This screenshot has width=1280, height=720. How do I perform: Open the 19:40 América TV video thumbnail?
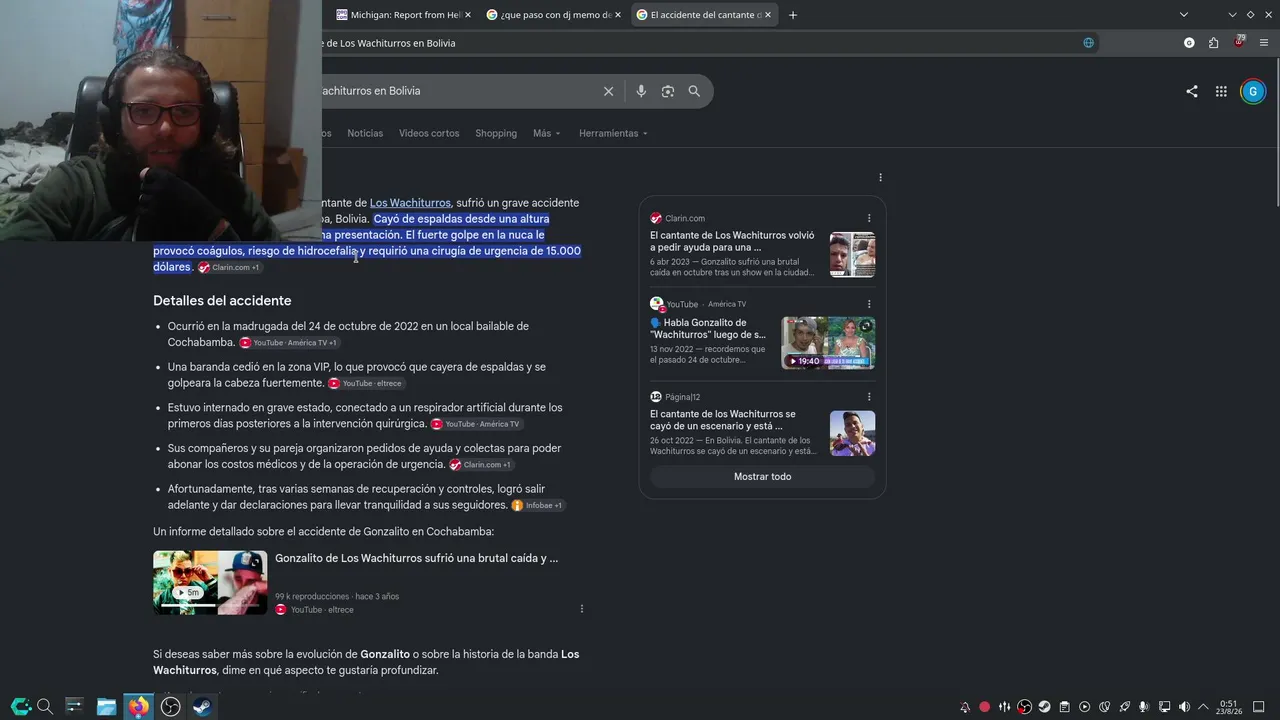(828, 343)
